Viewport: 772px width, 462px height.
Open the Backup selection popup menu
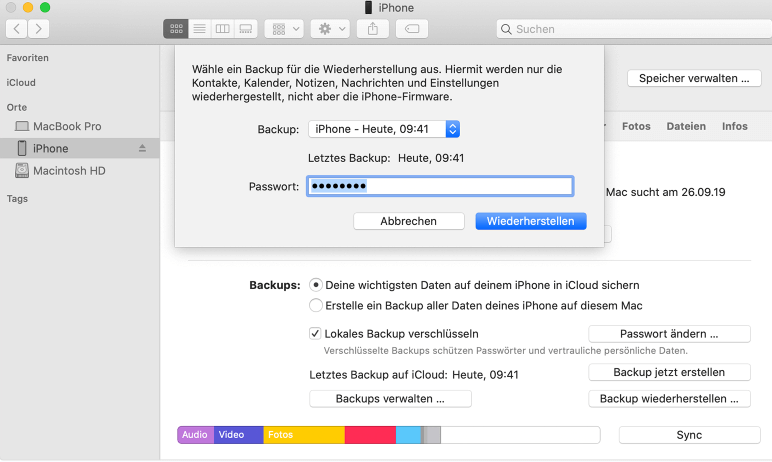[x=384, y=129]
